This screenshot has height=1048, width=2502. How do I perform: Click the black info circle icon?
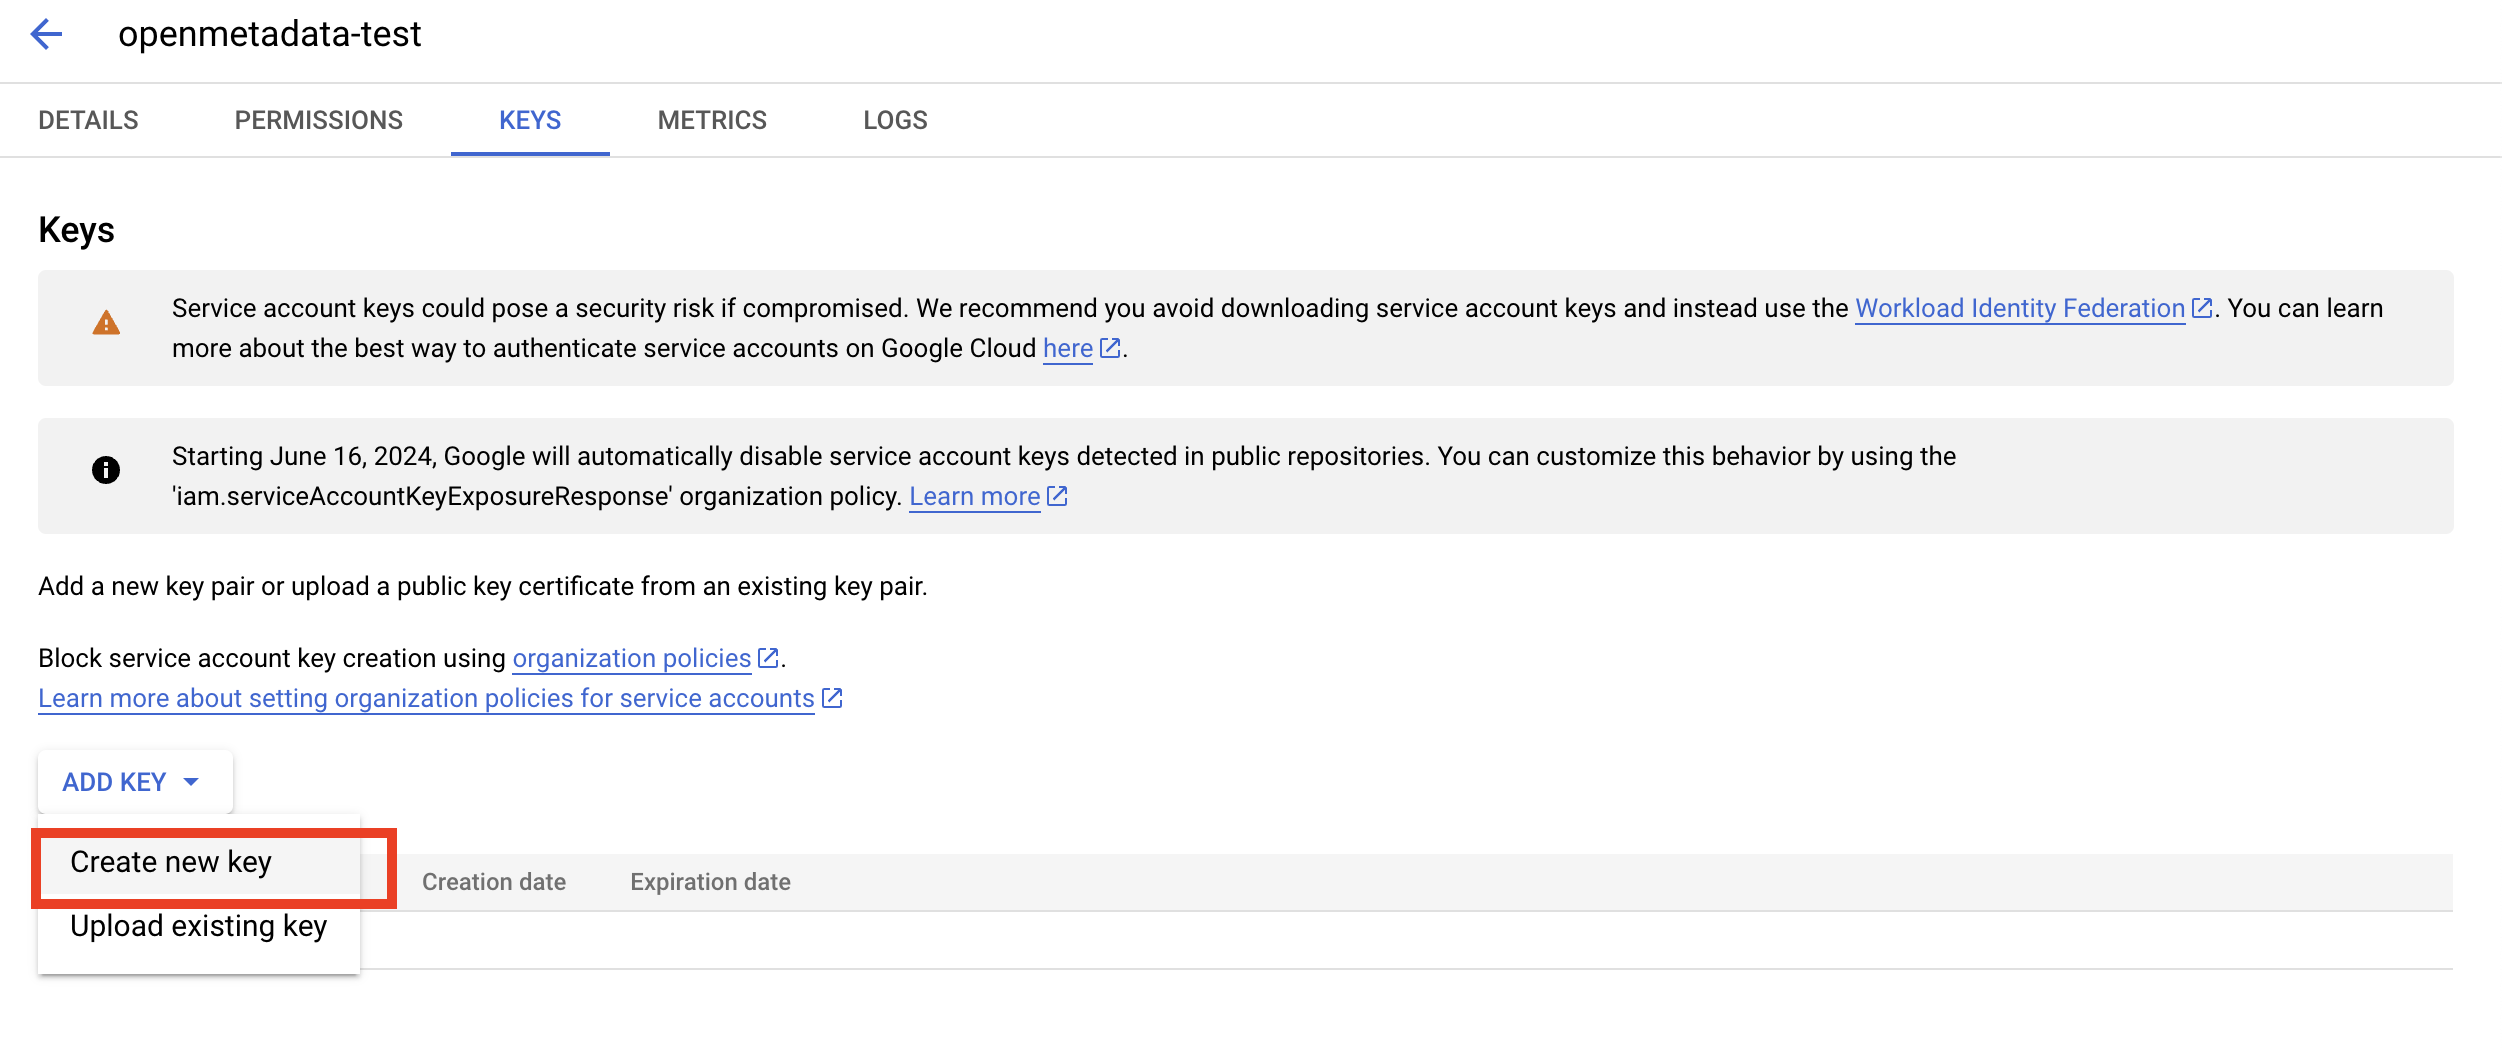[106, 470]
